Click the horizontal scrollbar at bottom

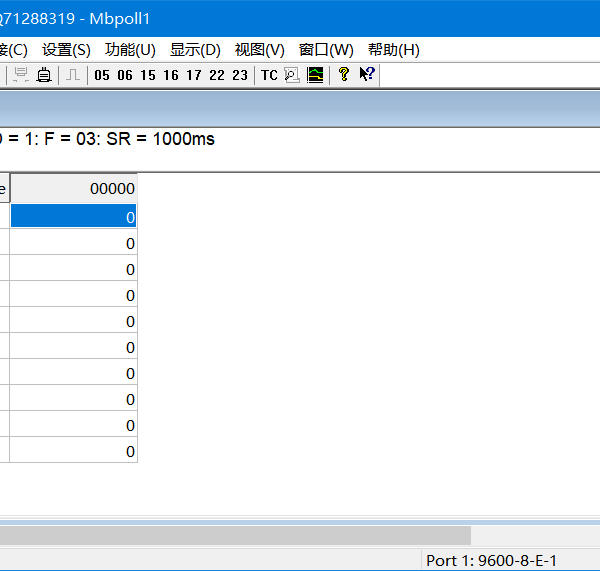coord(235,535)
